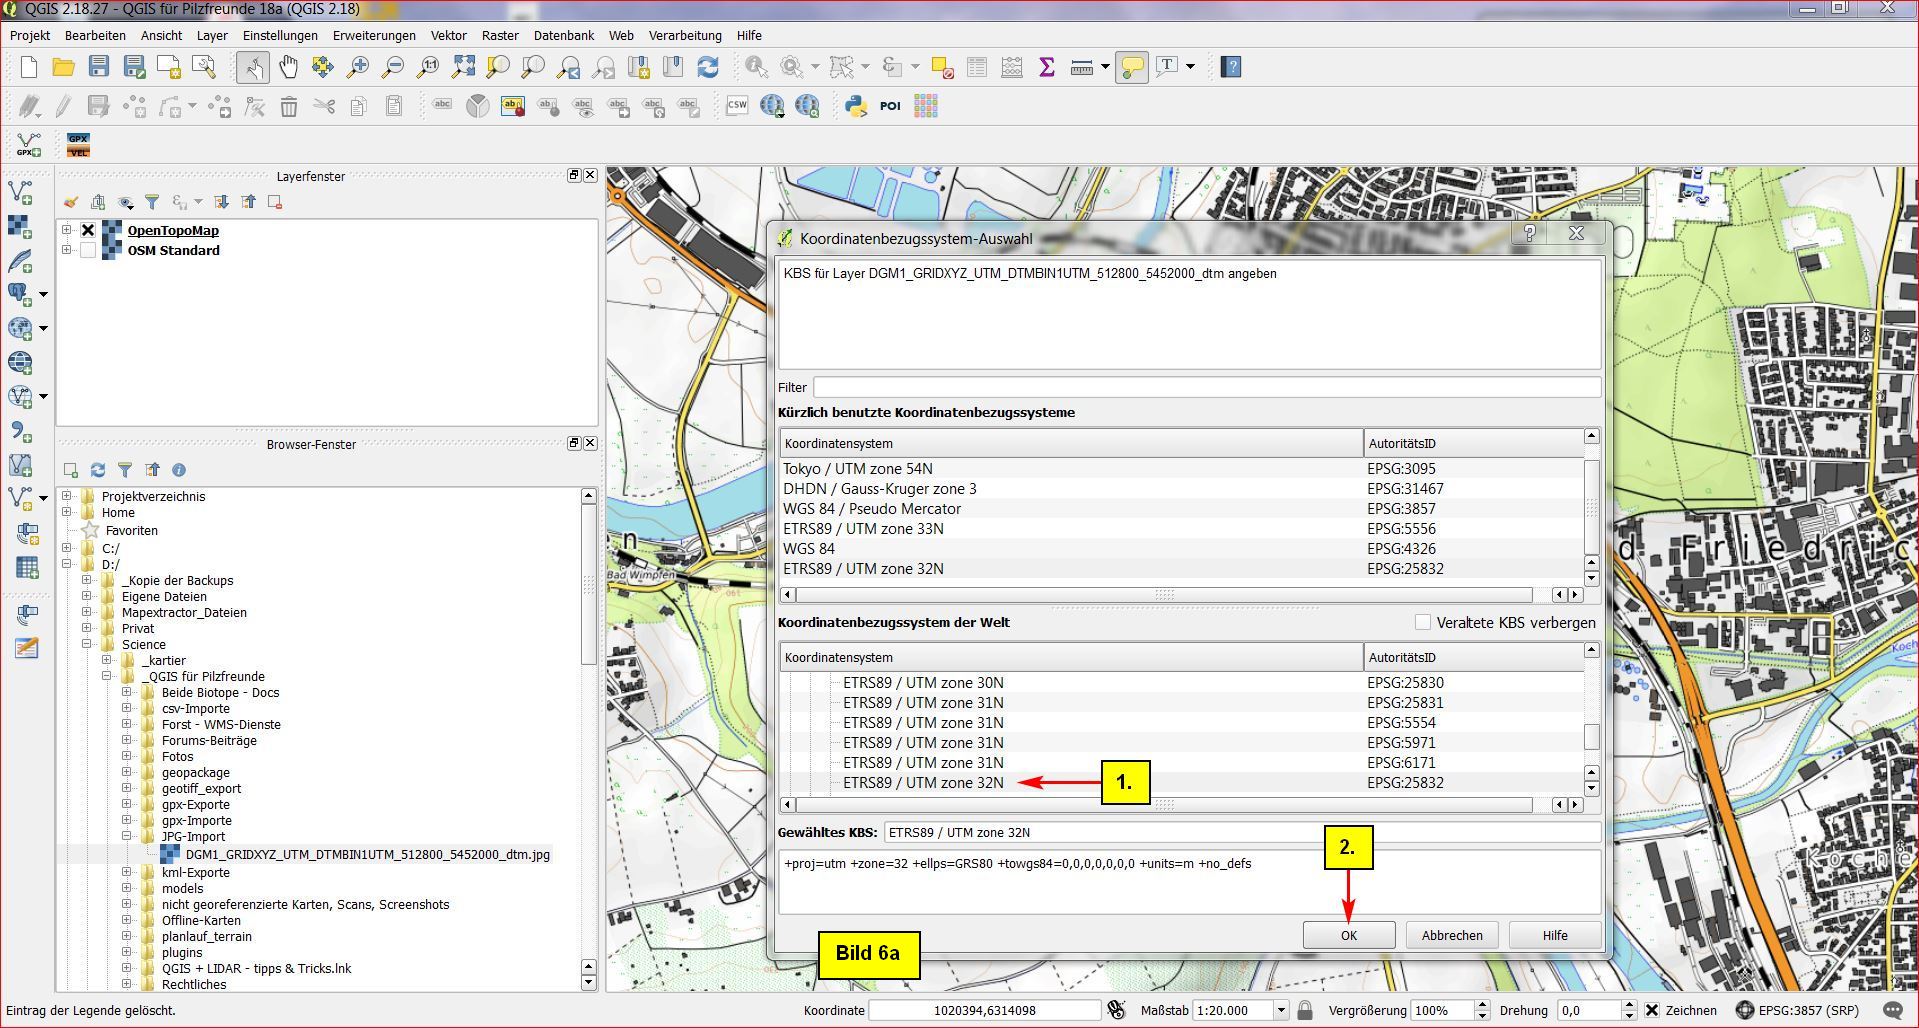Click the Sigma statistics summary icon
This screenshot has height=1028, width=1919.
1046,67
